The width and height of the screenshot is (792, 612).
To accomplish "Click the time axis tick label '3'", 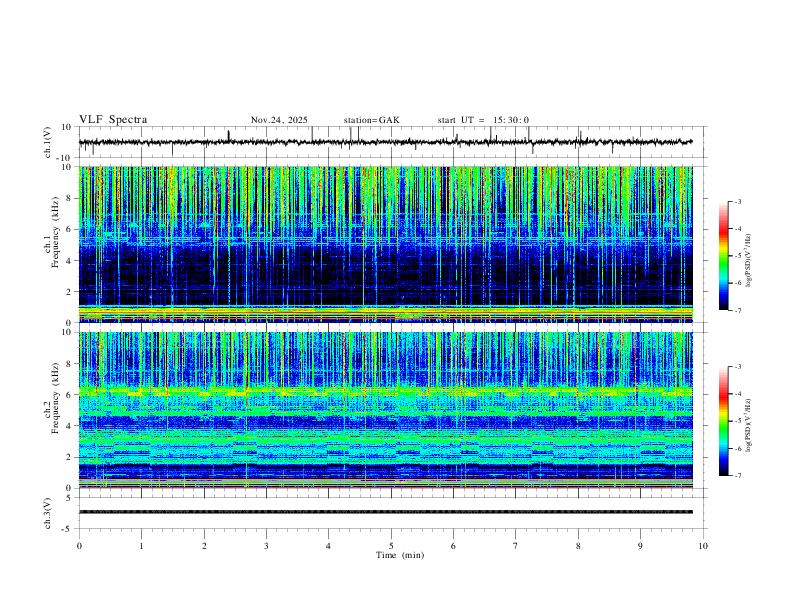I will point(266,546).
